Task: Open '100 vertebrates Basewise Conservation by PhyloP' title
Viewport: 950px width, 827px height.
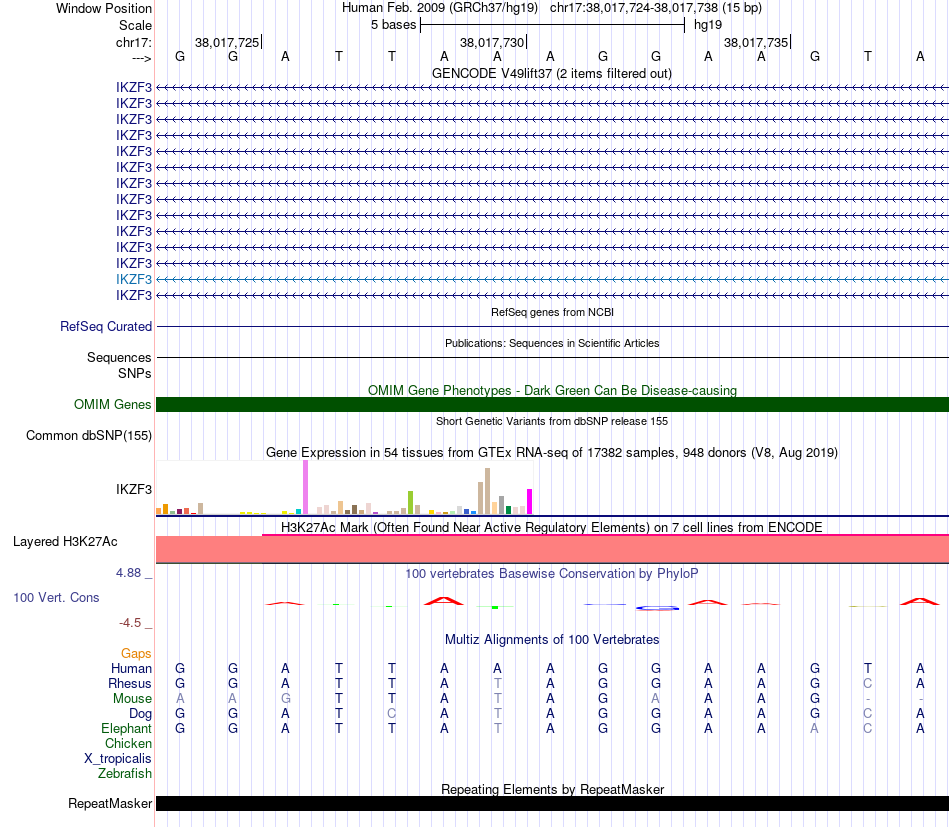Action: pos(552,573)
